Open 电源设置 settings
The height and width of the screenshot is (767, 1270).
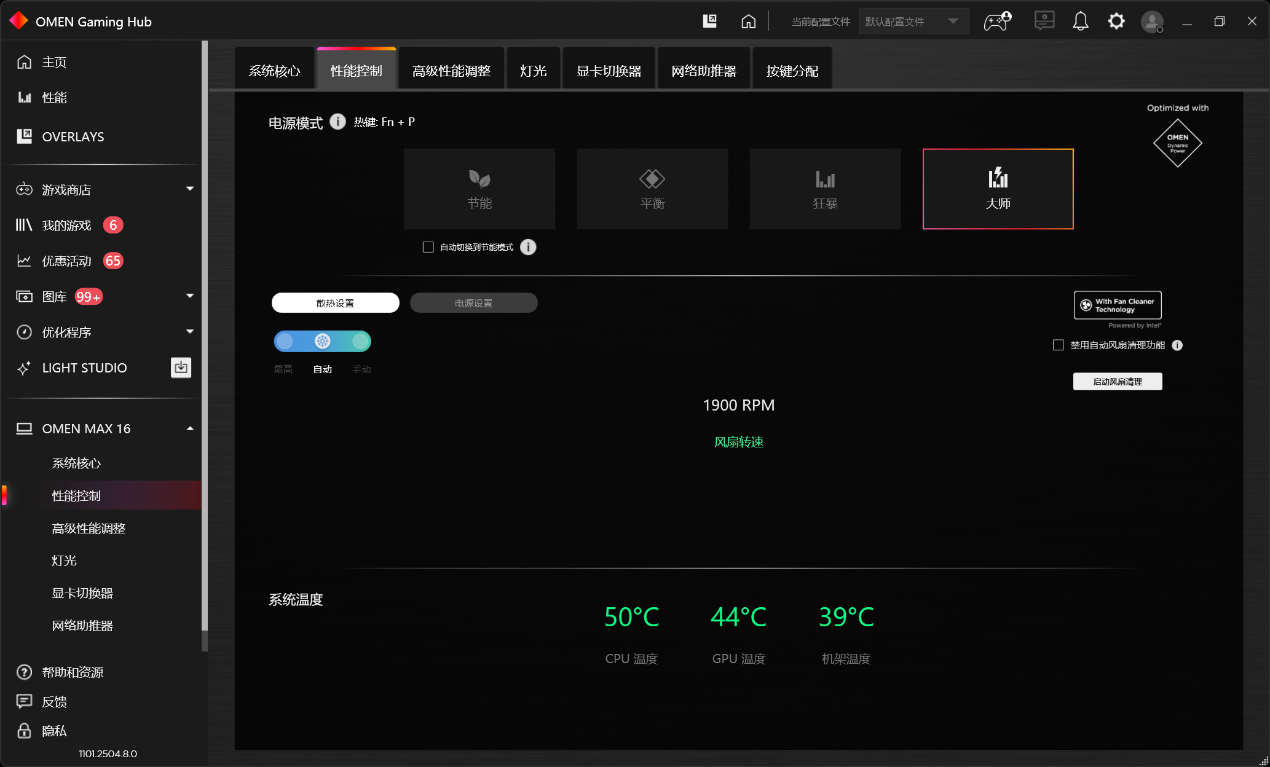473,302
